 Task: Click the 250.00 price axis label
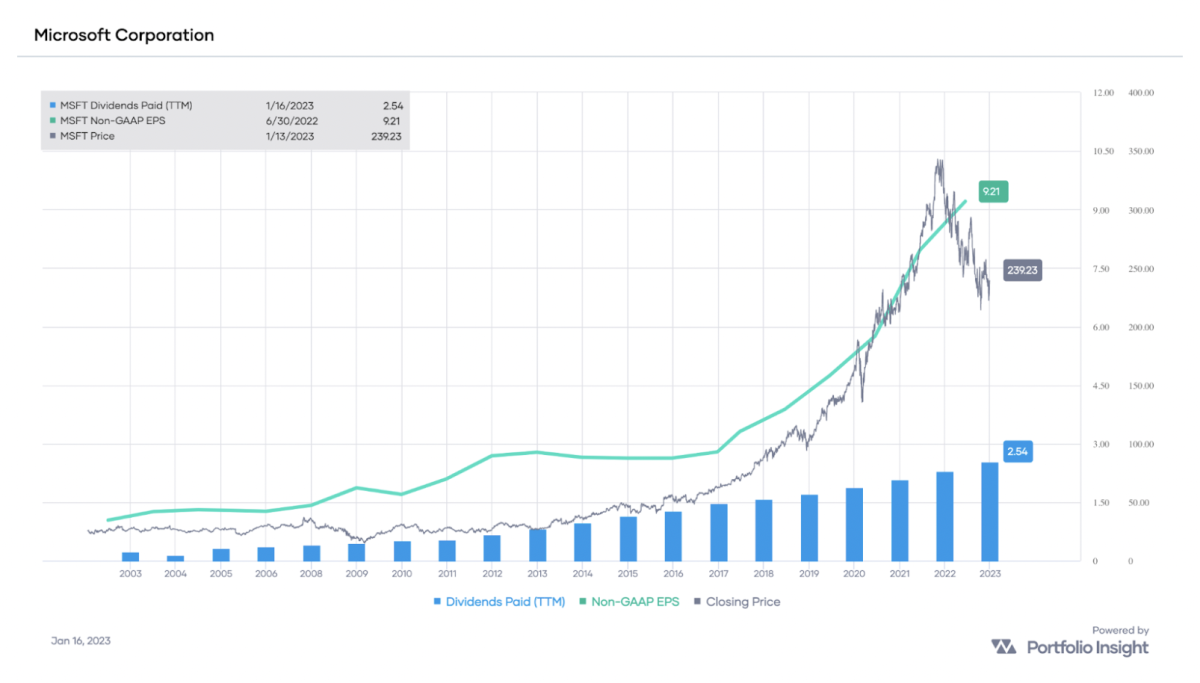(x=1141, y=269)
